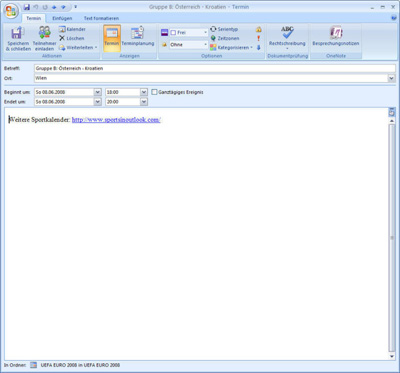Open Kalender from the ribbon

(72, 29)
